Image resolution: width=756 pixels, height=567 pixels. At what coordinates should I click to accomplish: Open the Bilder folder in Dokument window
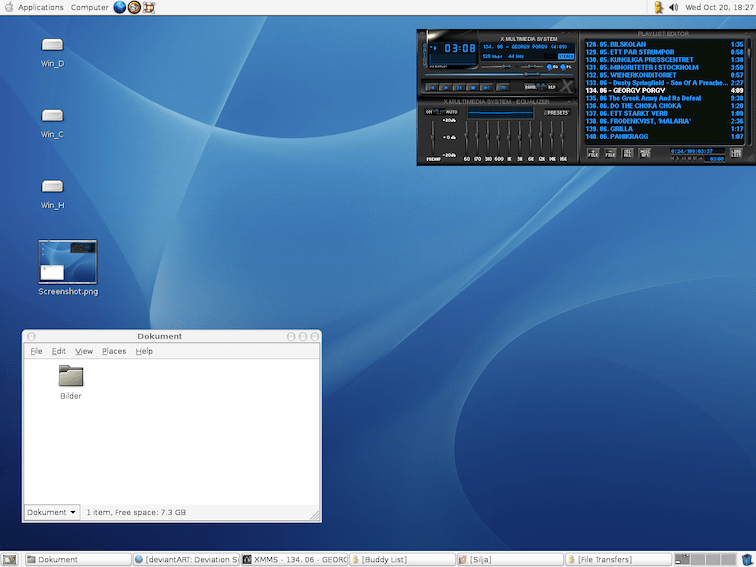[x=70, y=377]
